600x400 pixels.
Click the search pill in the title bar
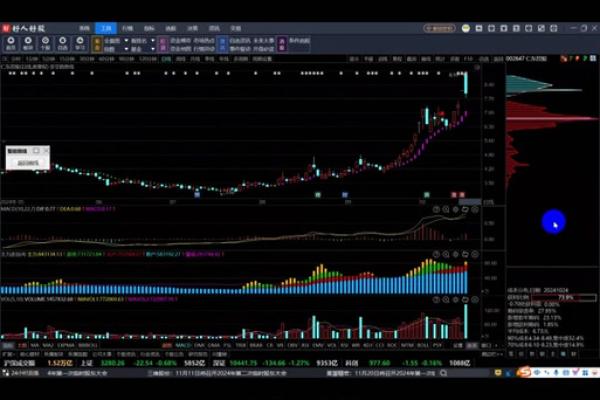point(439,28)
